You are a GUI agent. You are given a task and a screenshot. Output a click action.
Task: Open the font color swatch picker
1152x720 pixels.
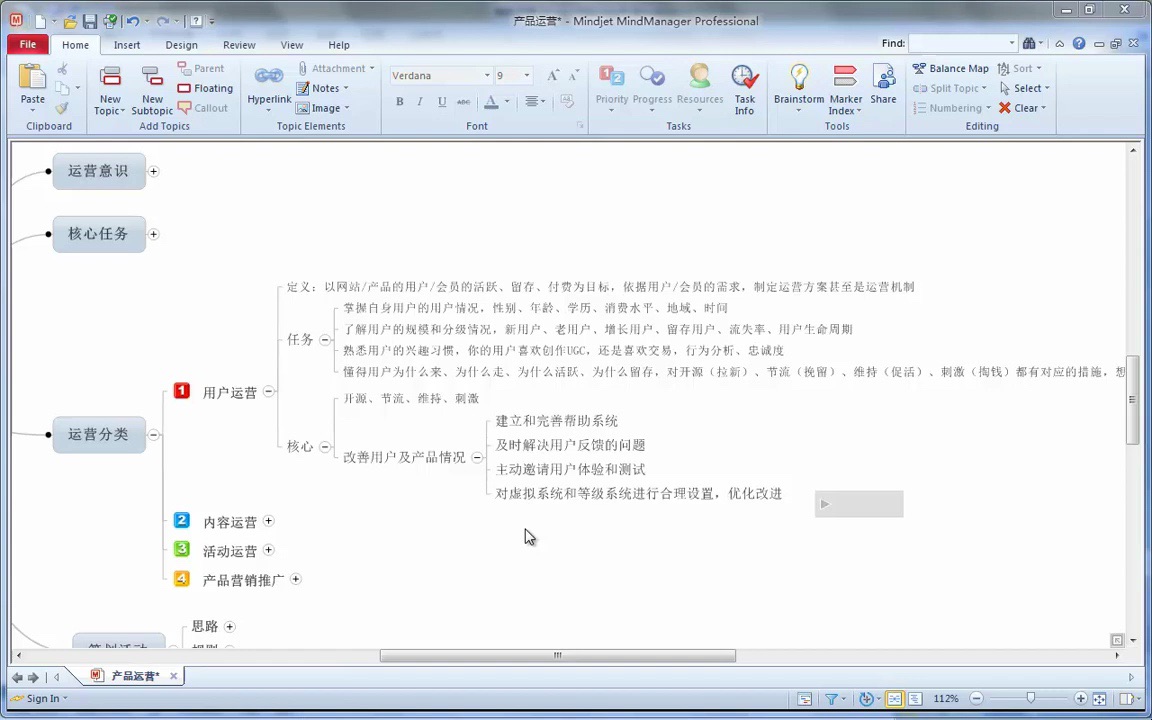[505, 101]
